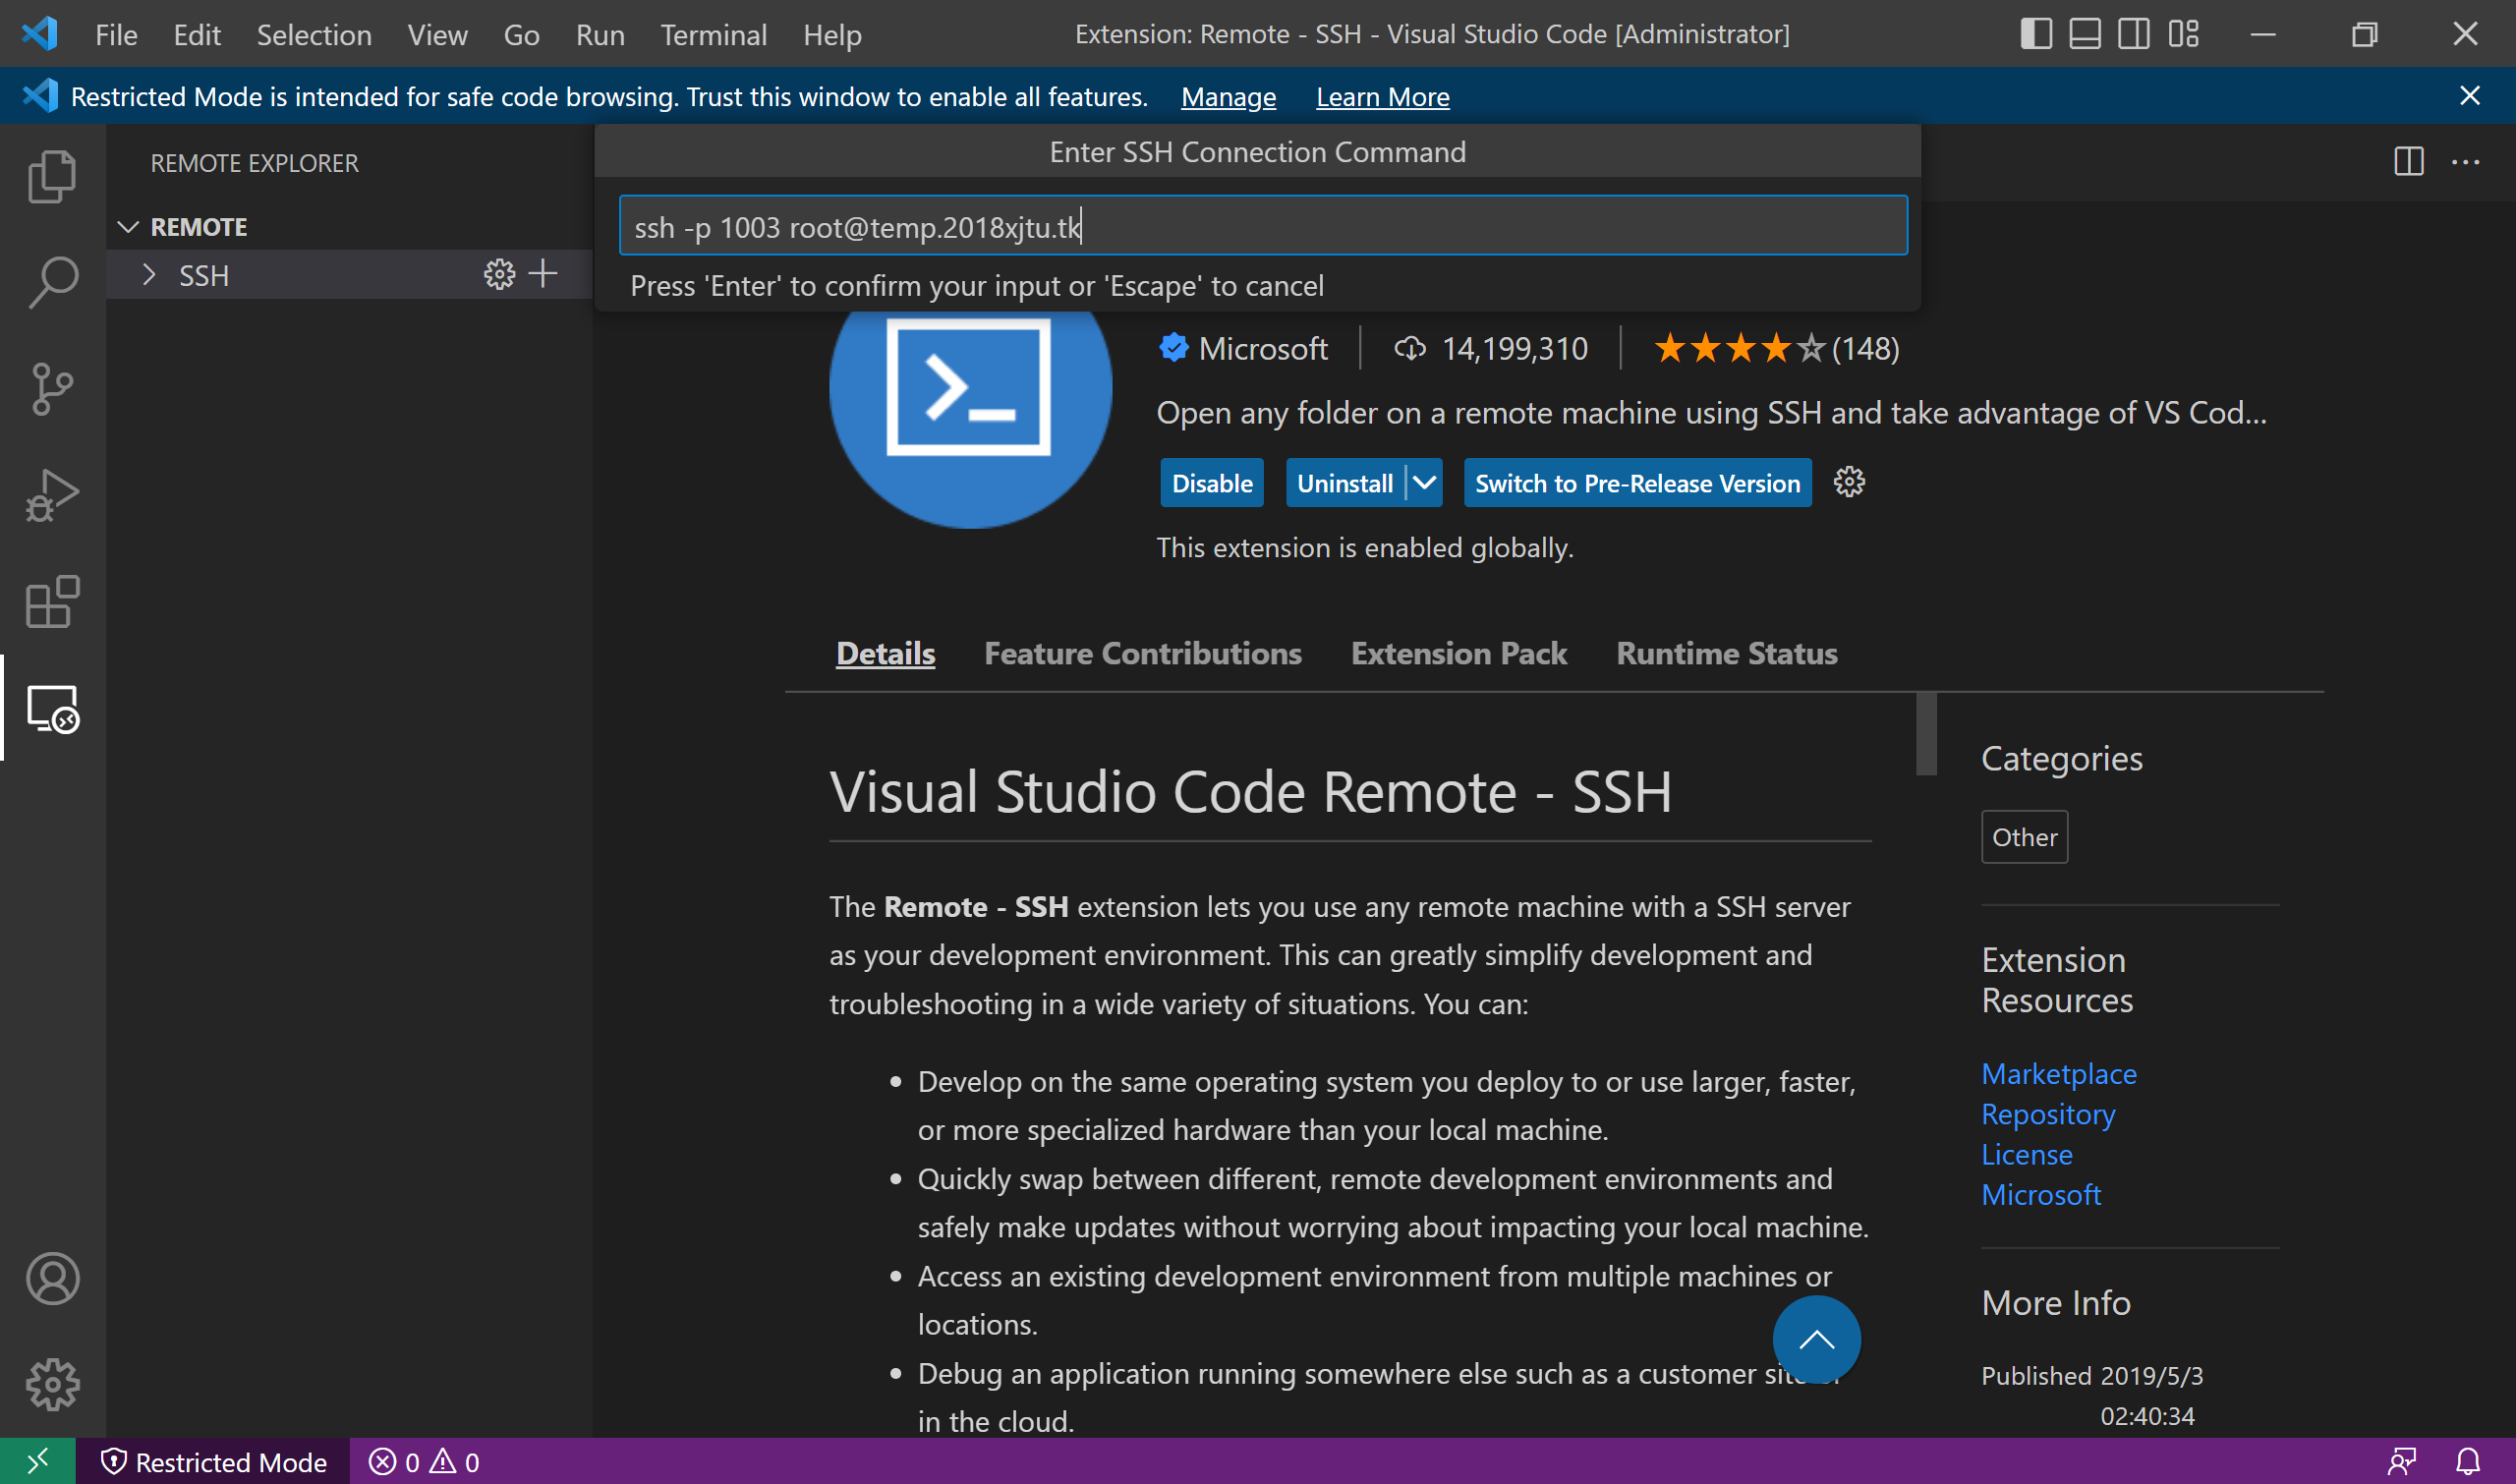
Task: Open the Extensions view icon
Action: click(52, 601)
